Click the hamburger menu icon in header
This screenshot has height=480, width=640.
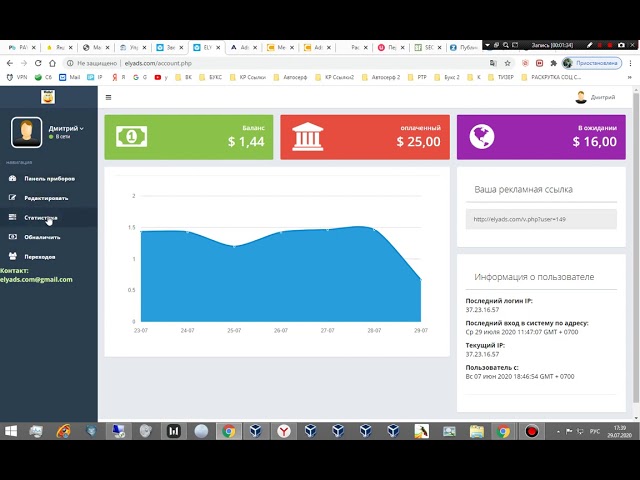click(x=108, y=97)
